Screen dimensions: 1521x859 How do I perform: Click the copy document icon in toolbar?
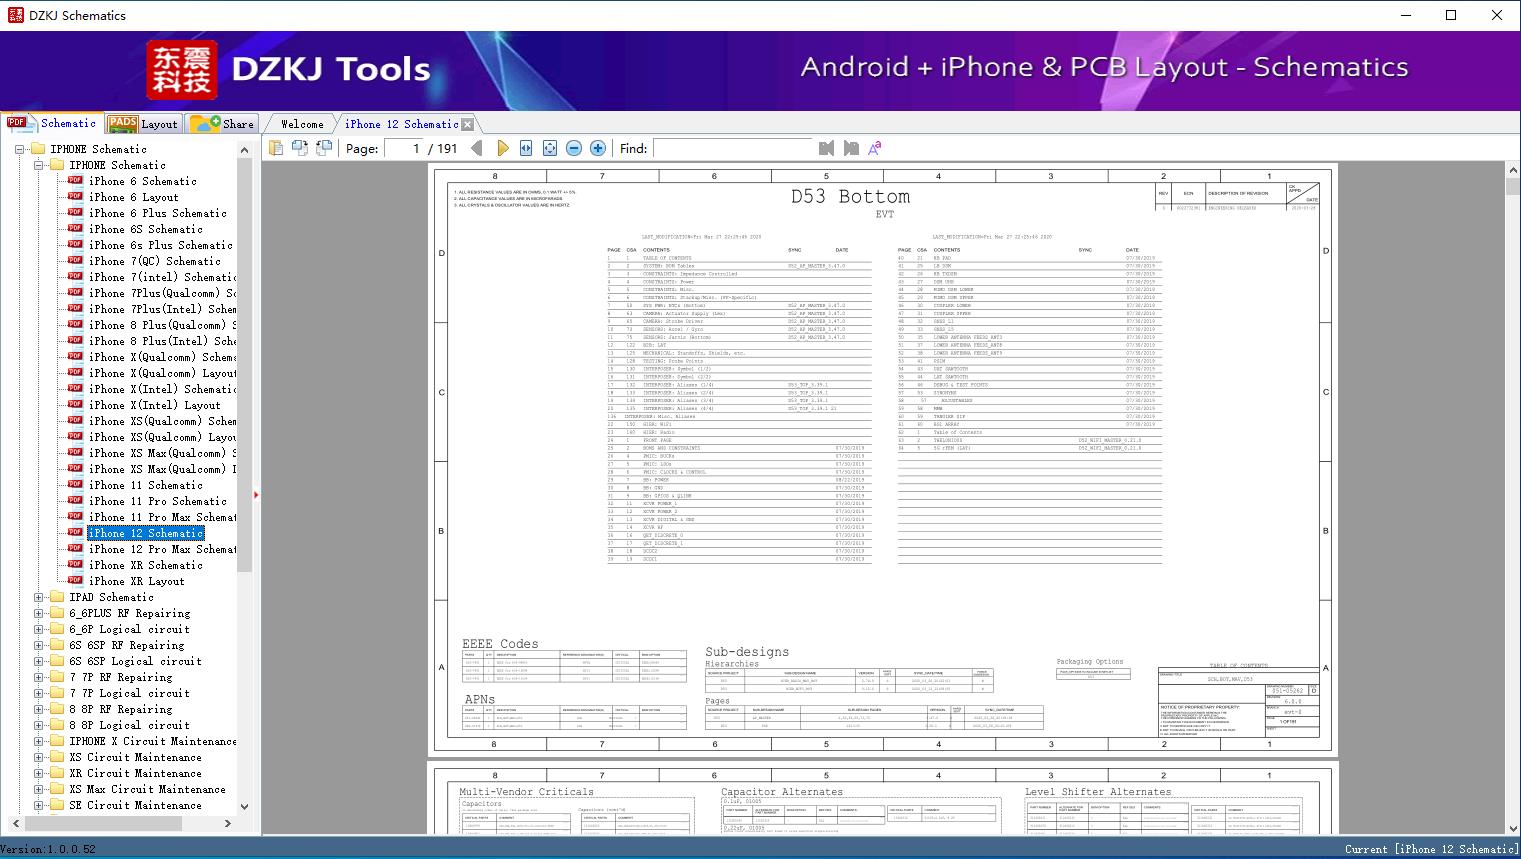[276, 148]
